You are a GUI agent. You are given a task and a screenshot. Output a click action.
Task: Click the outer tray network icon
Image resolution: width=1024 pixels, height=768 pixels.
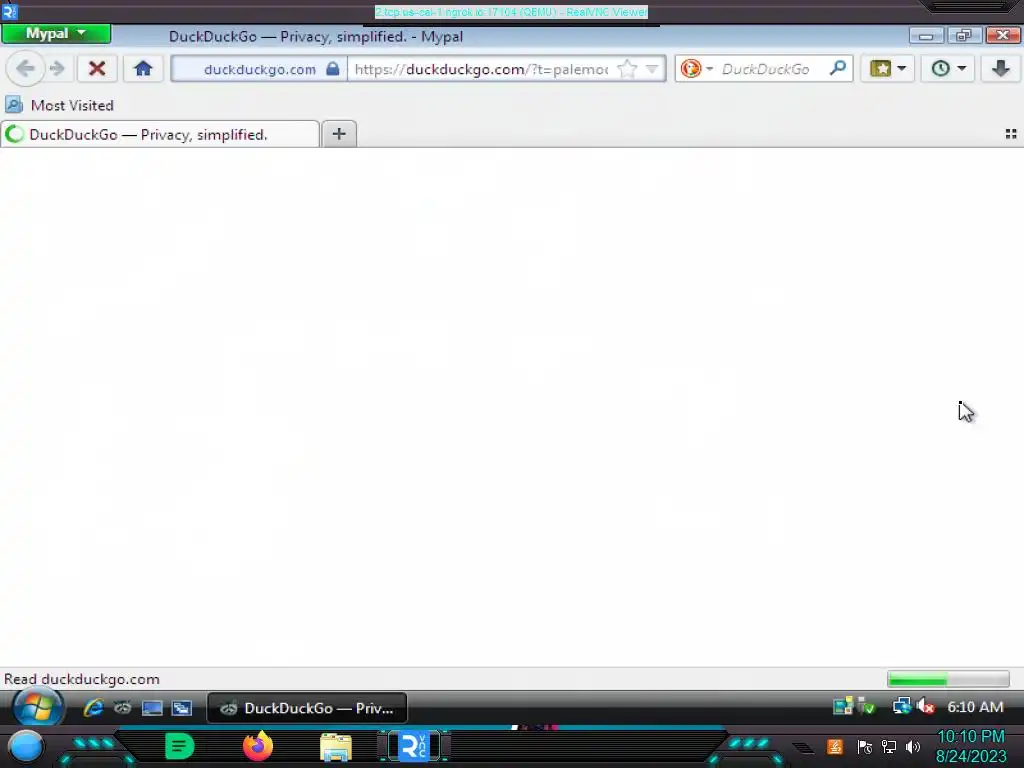click(889, 746)
